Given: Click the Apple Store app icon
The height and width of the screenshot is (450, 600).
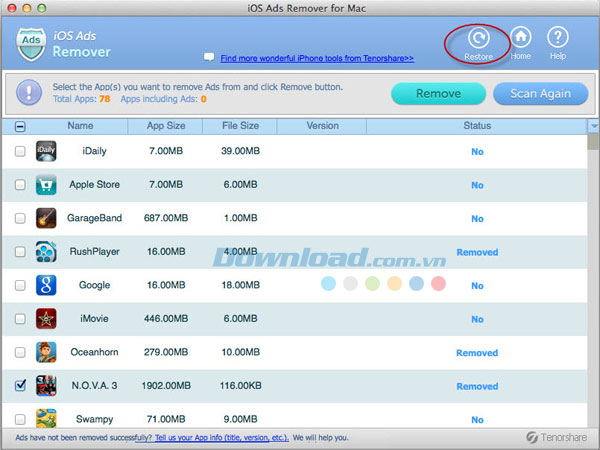Looking at the screenshot, I should [x=46, y=185].
